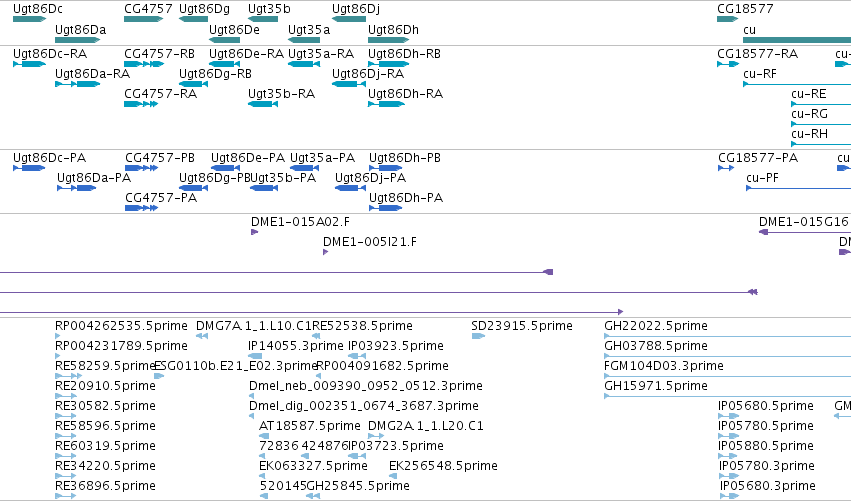Click protein CG4757-PA
This screenshot has width=851, height=501.
pyautogui.click(x=141, y=208)
